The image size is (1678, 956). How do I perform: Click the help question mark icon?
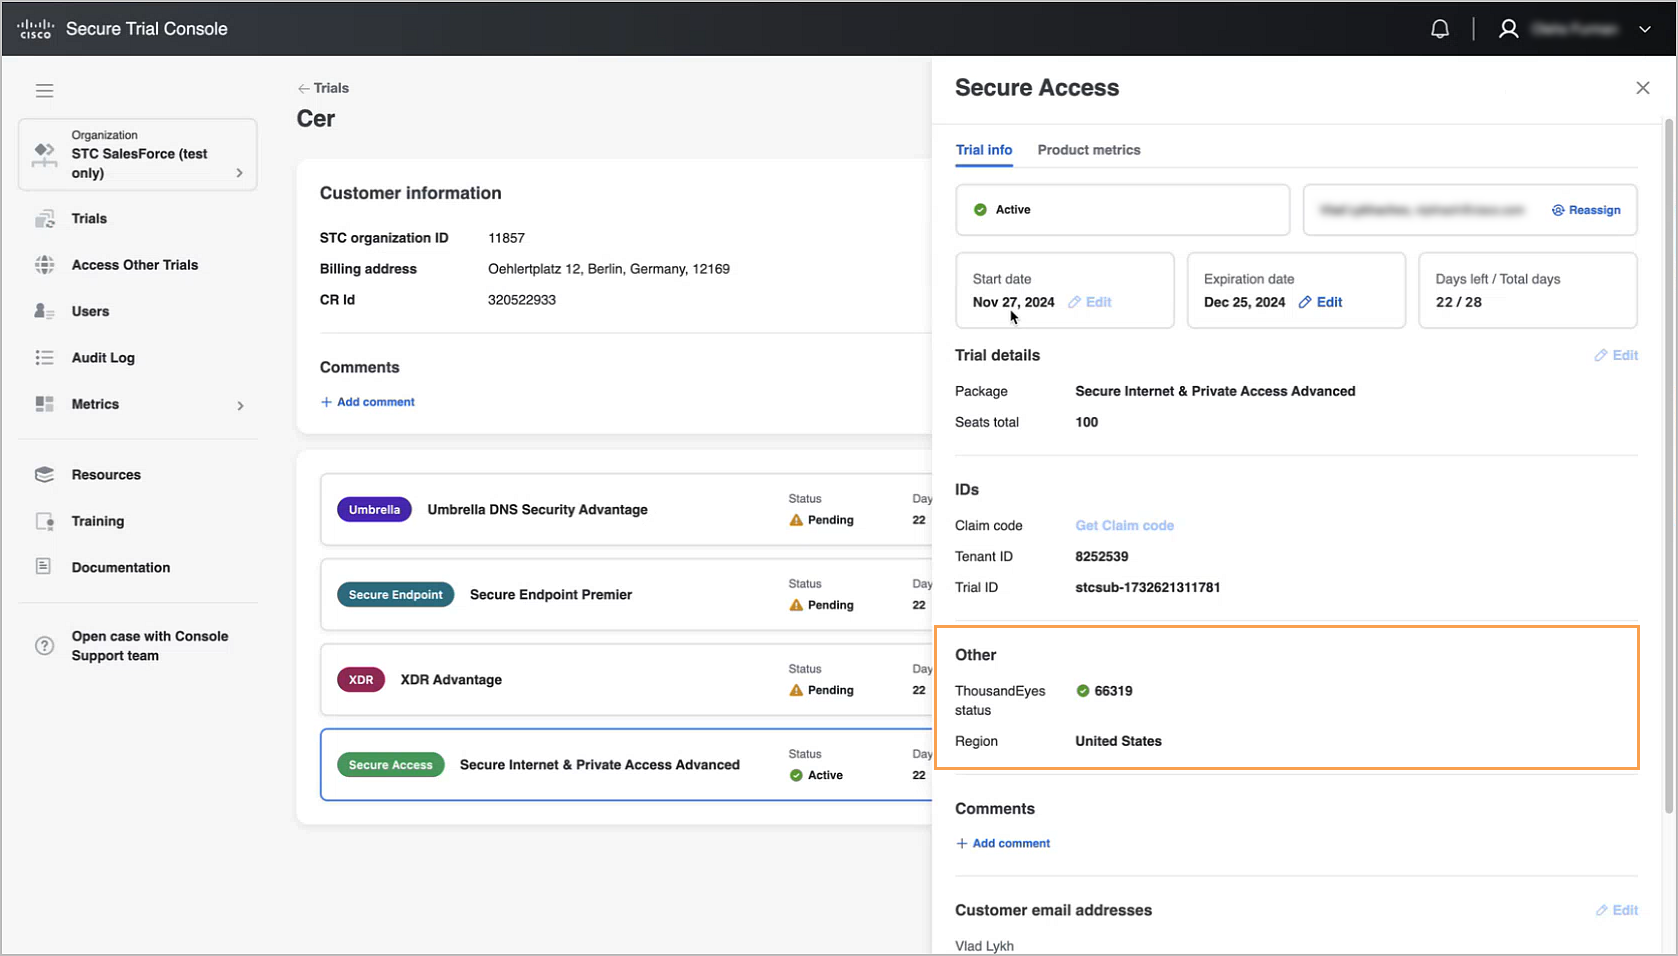point(44,646)
